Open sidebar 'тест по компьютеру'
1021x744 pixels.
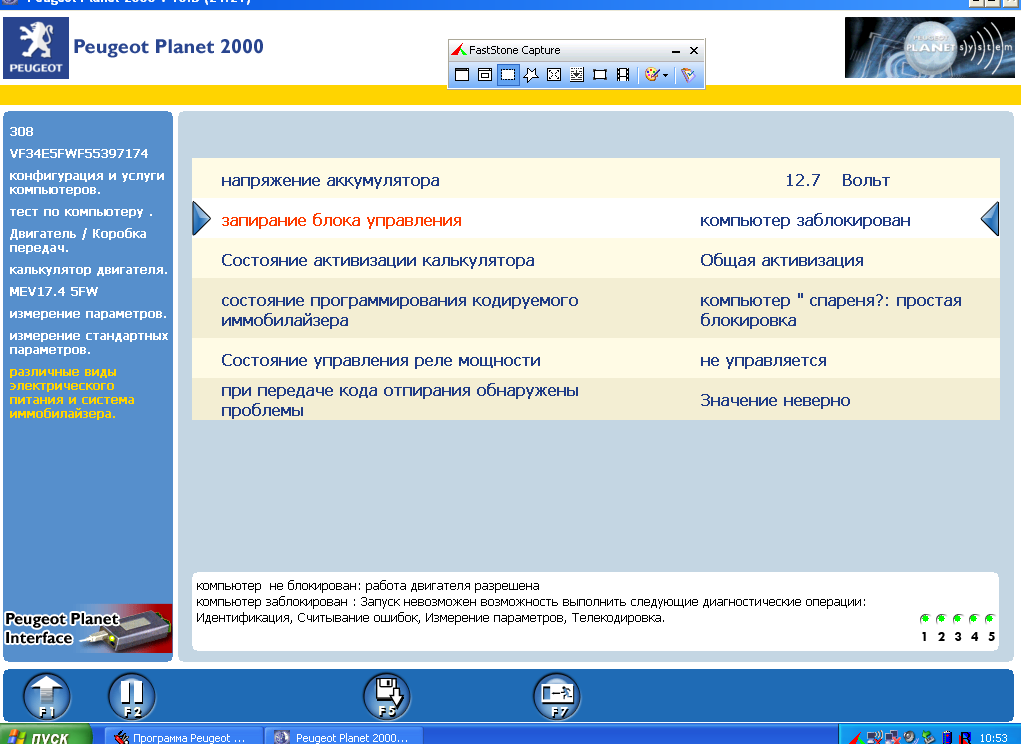click(x=81, y=212)
